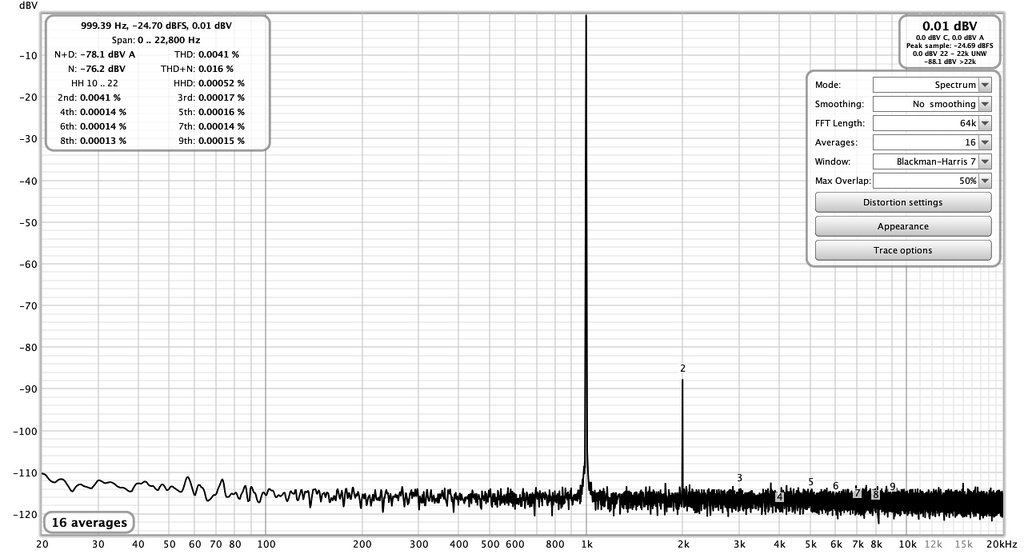Click the 1k frequency axis label
Image resolution: width=1024 pixels, height=554 pixels.
pyautogui.click(x=586, y=544)
